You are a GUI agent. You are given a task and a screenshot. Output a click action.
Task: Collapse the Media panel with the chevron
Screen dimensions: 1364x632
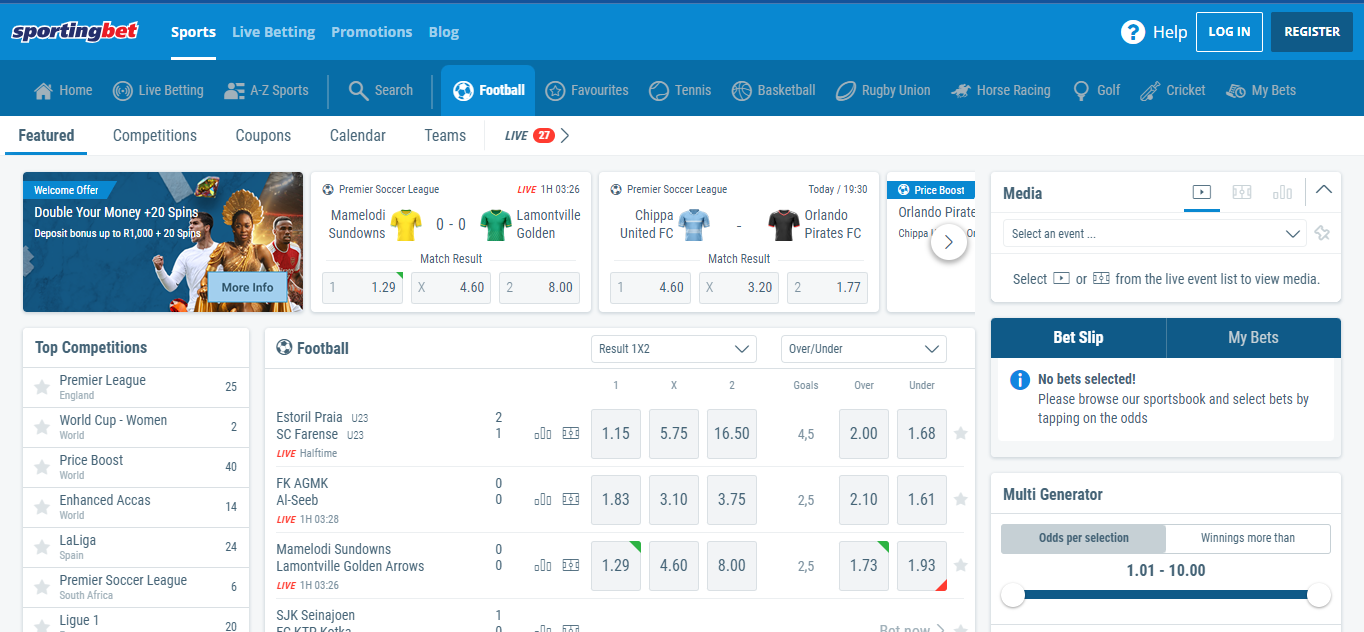(x=1324, y=189)
